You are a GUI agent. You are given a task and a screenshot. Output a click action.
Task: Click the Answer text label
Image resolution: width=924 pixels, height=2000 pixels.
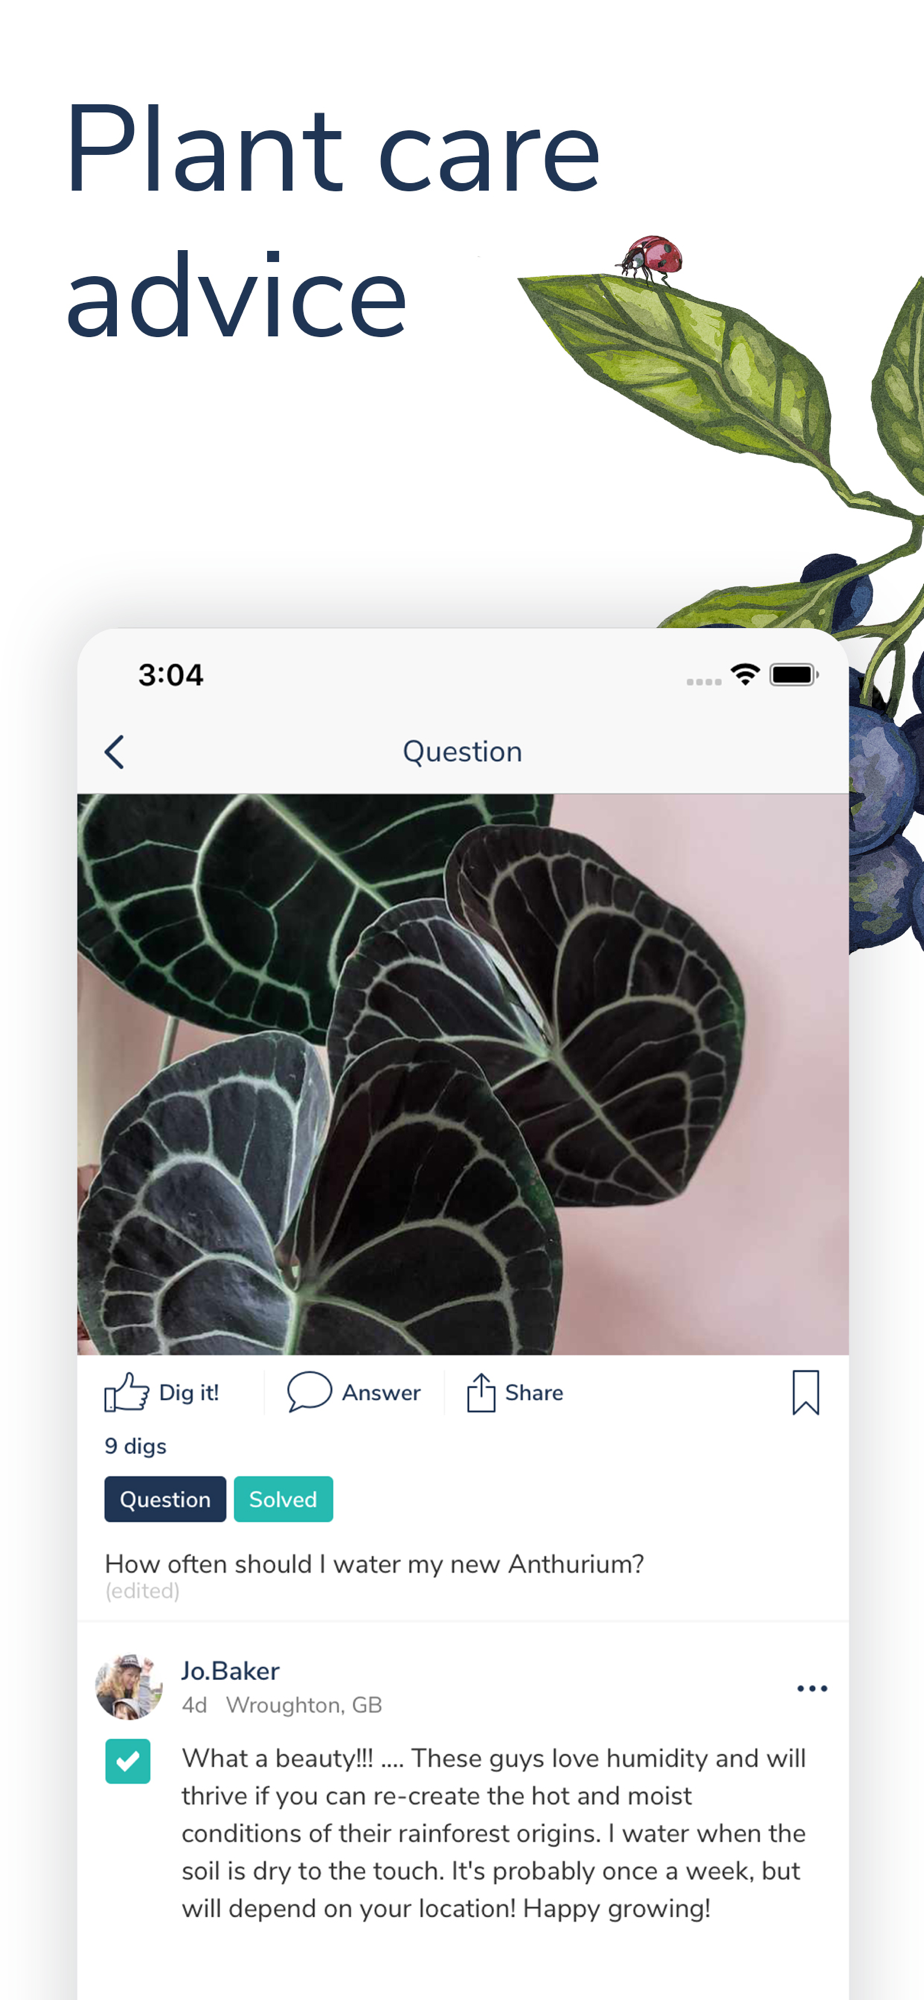(x=381, y=1392)
